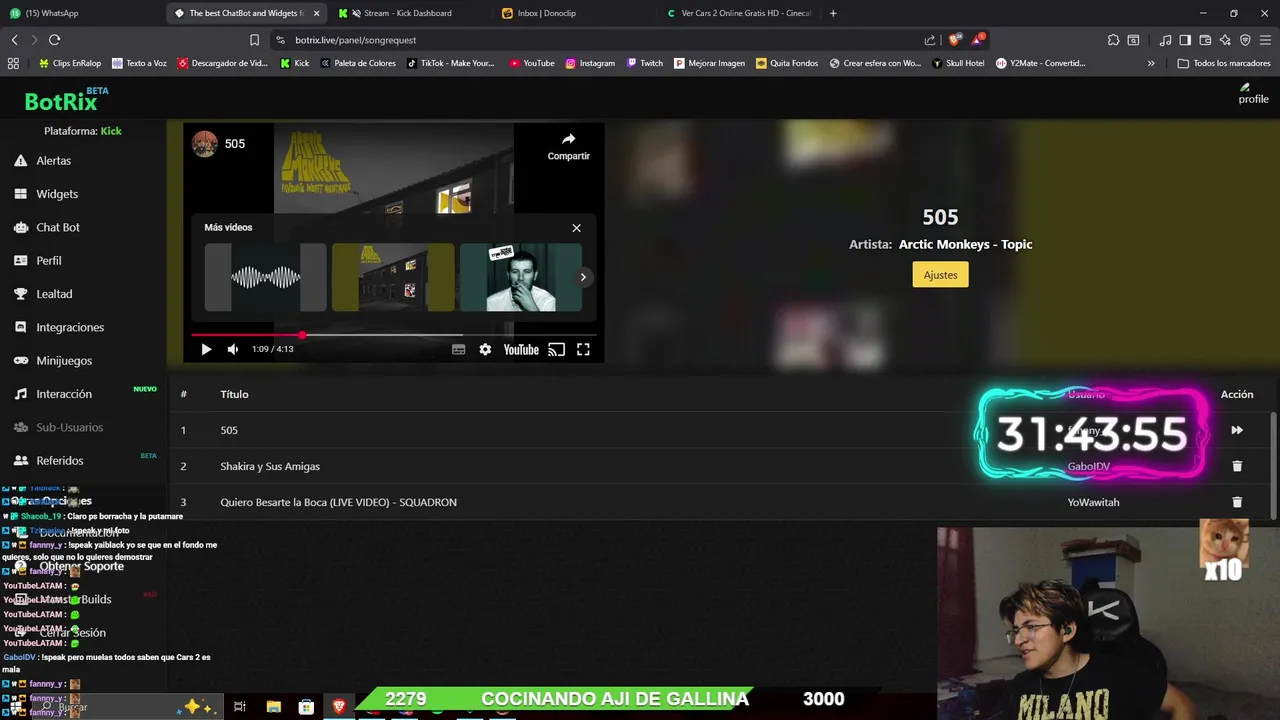This screenshot has height=720, width=1280.
Task: Click the BotRix logo
Action: tap(61, 101)
